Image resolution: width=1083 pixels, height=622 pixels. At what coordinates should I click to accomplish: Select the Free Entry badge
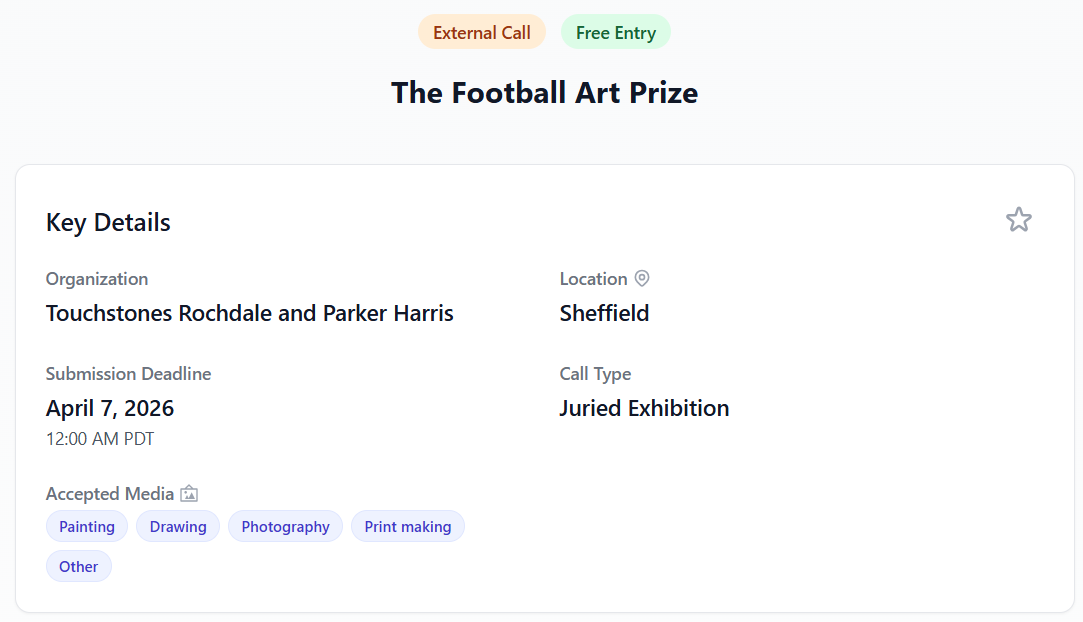pyautogui.click(x=615, y=31)
